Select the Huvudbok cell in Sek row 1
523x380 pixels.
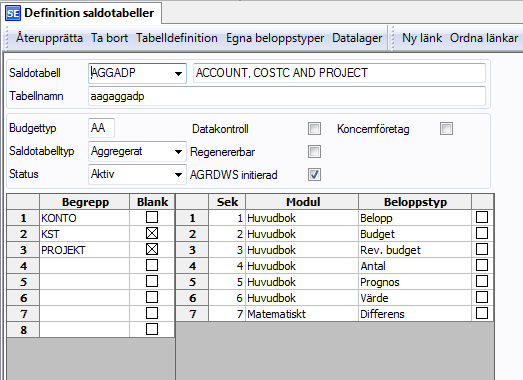[x=302, y=218]
